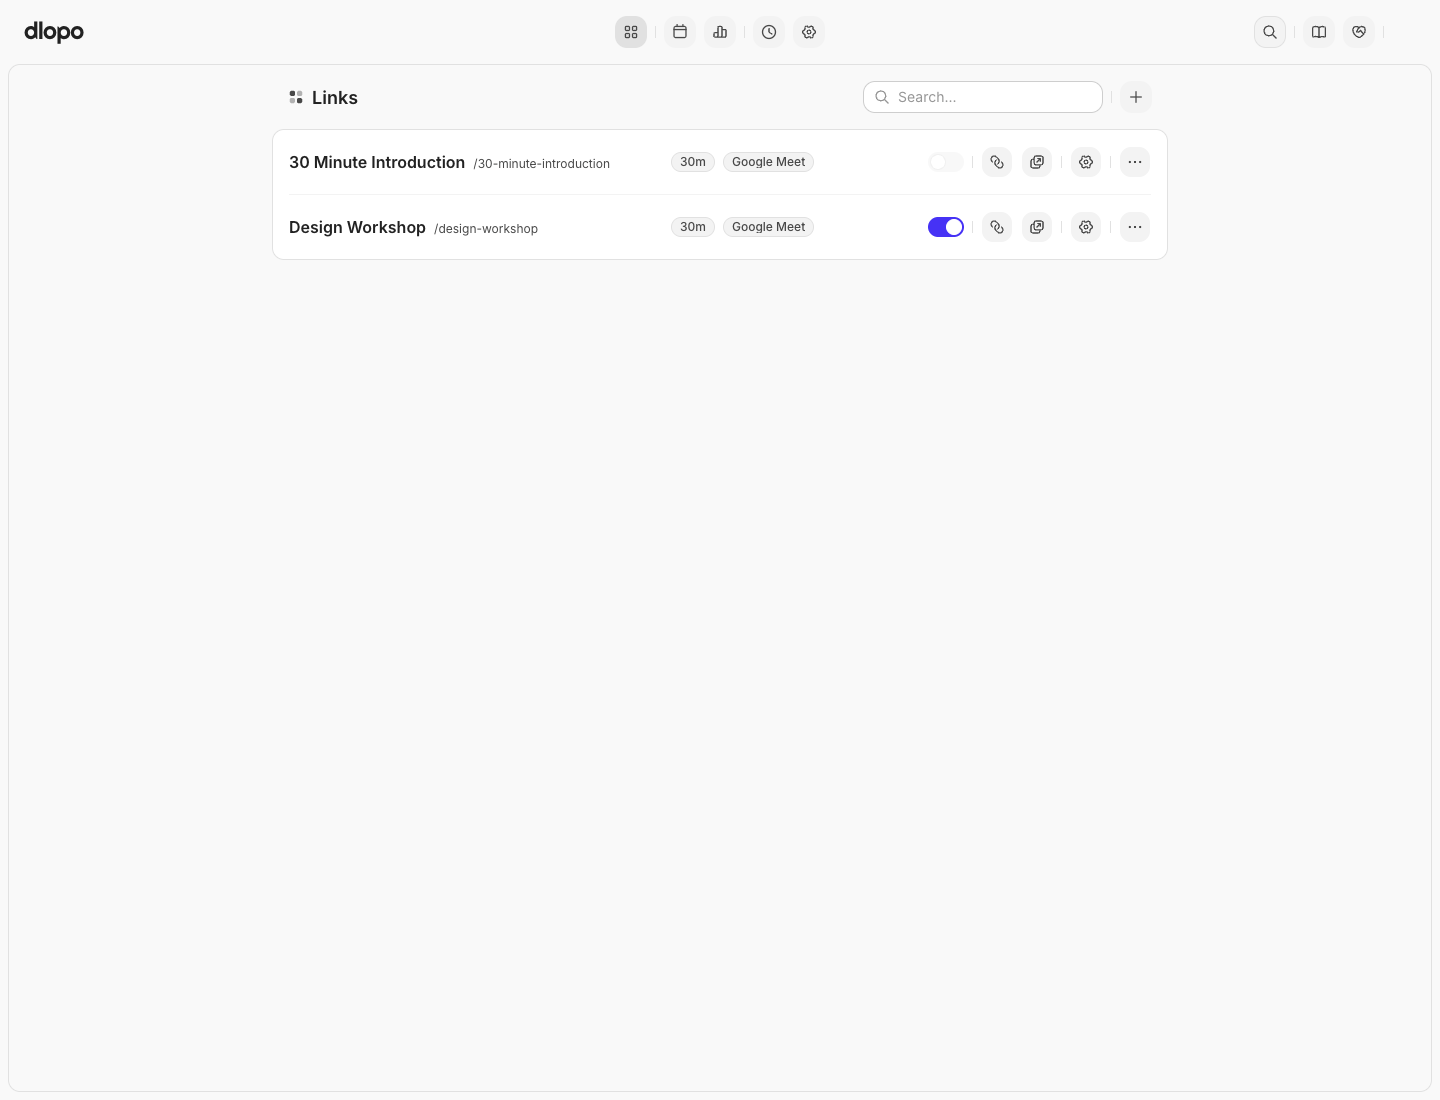Click the /design-workshop slug
Screen dimensions: 1440x1100
click(486, 229)
